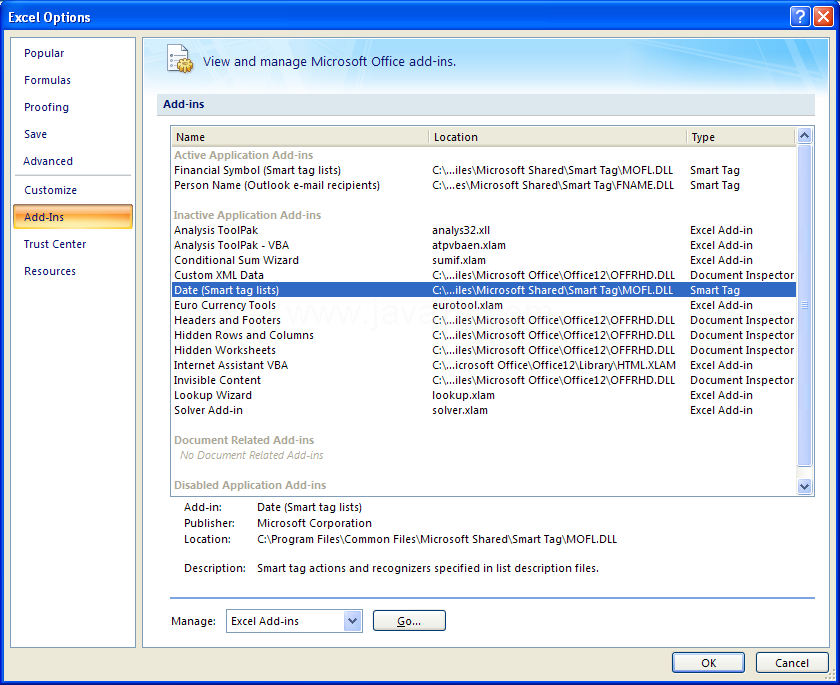Select the Internet Assistant VBA row

coord(484,365)
